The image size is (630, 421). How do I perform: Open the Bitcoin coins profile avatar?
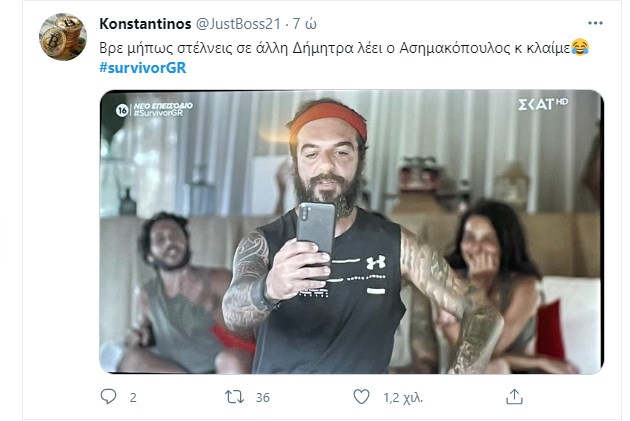point(63,37)
